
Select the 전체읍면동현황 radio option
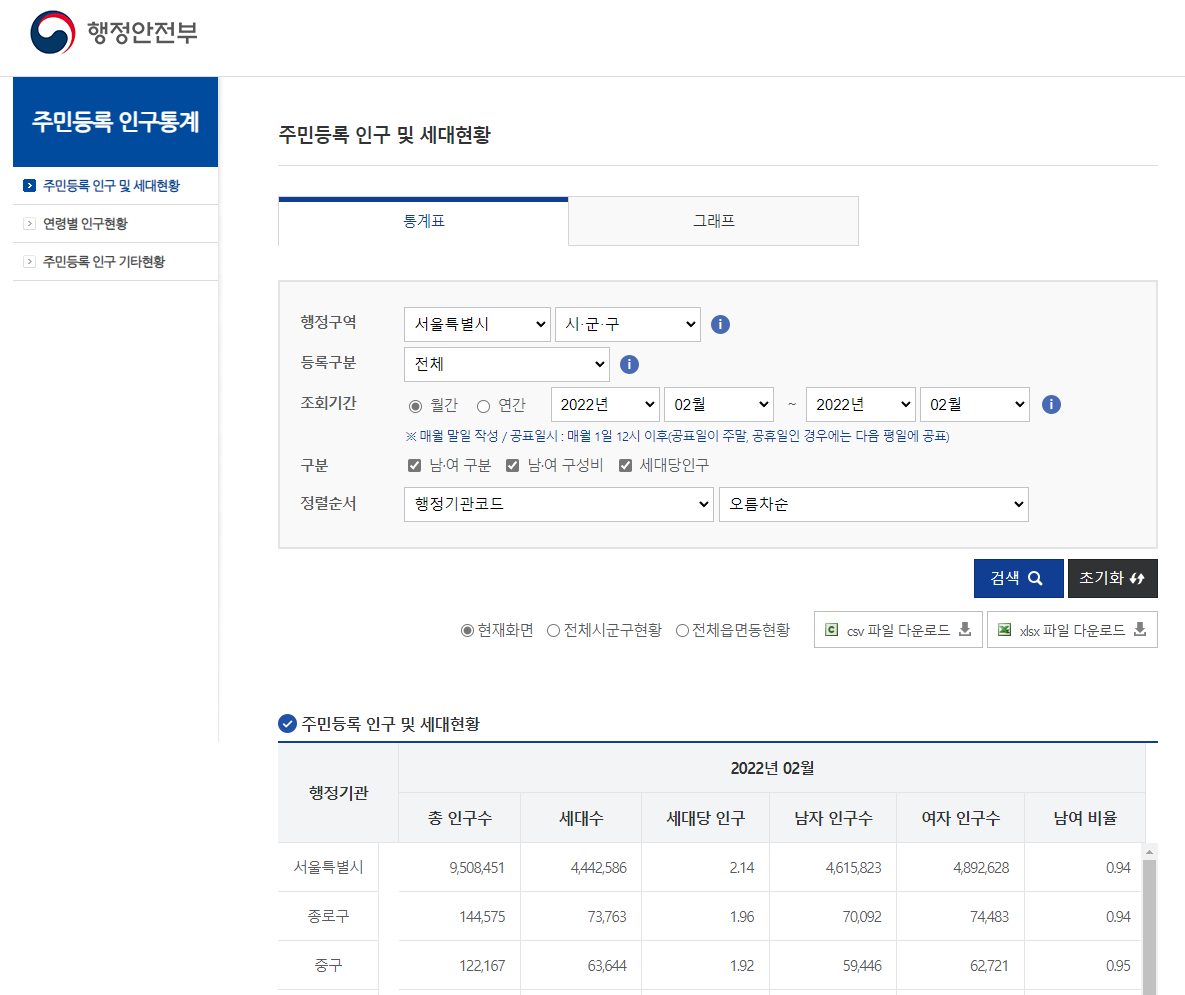tap(682, 630)
